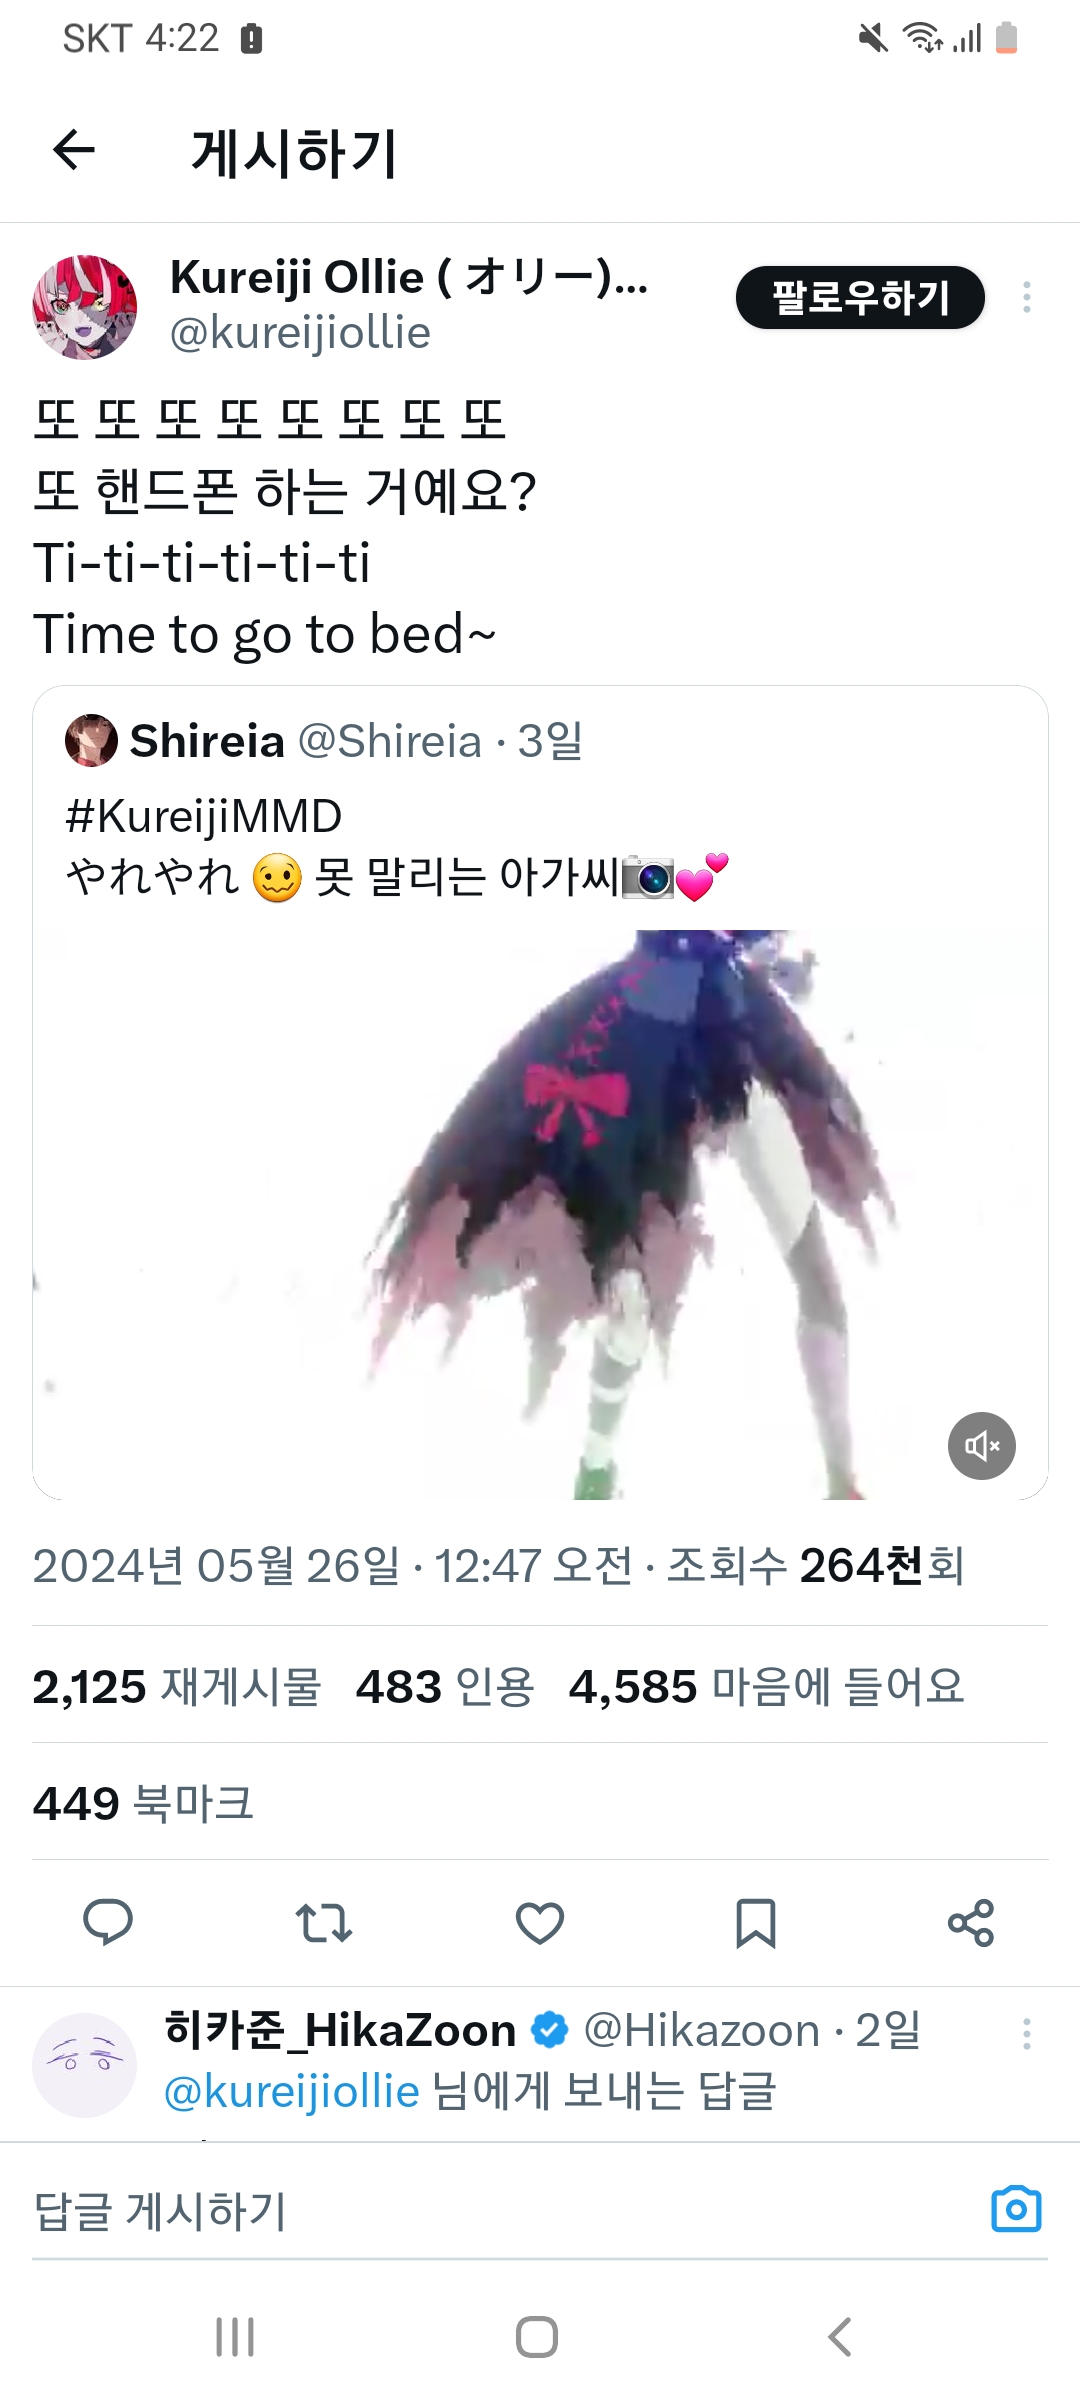This screenshot has height=2400, width=1080.
Task: Tap the share icon
Action: (x=971, y=1922)
